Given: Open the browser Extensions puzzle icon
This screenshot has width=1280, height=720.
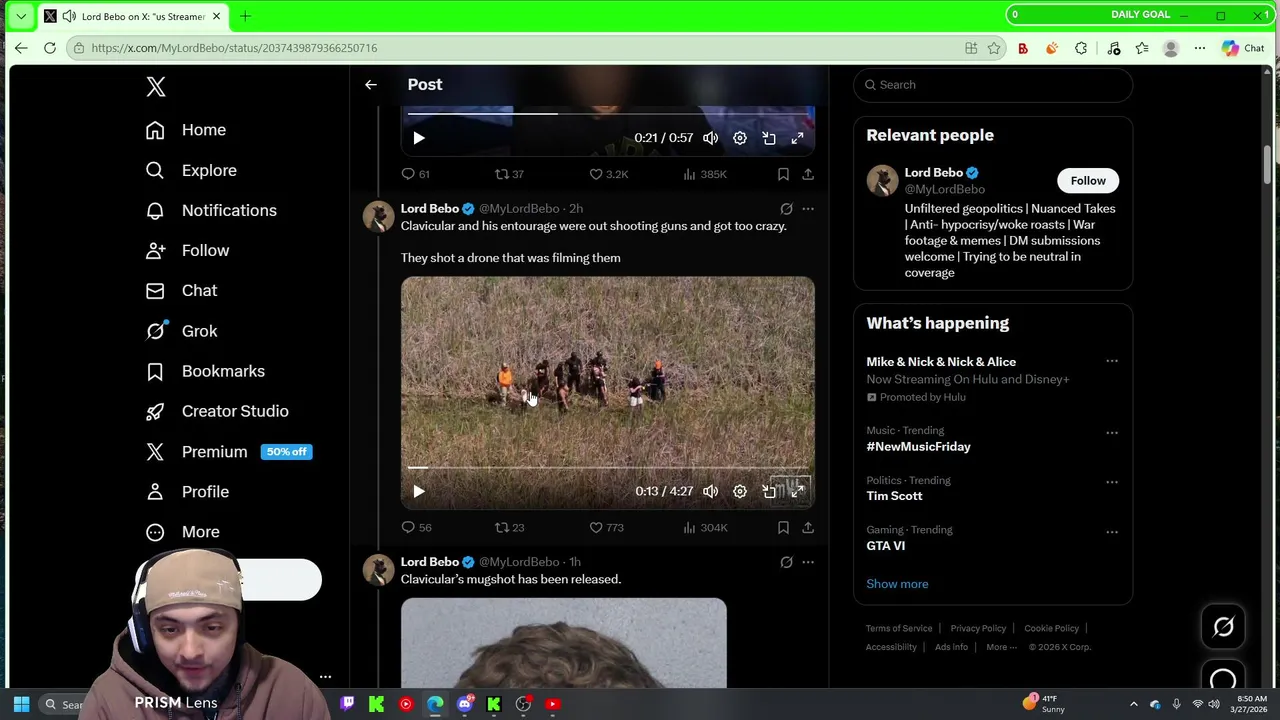Looking at the screenshot, I should [x=1081, y=48].
